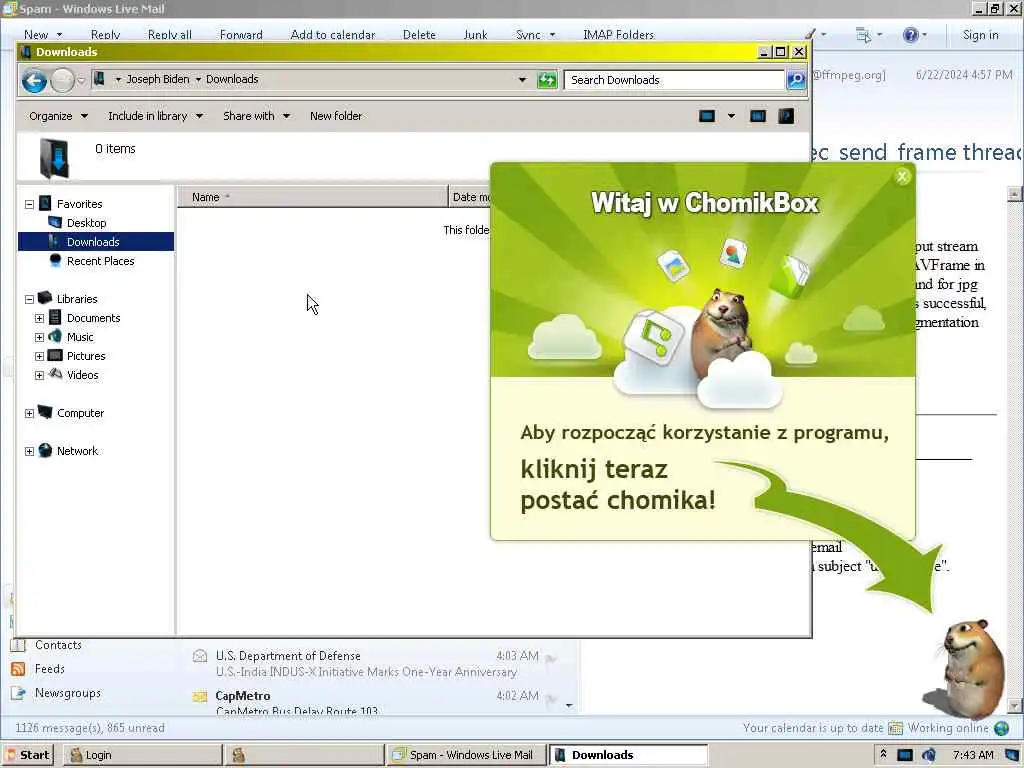The height and width of the screenshot is (768, 1024).
Task: Expand the Documents library node
Action: coord(39,319)
